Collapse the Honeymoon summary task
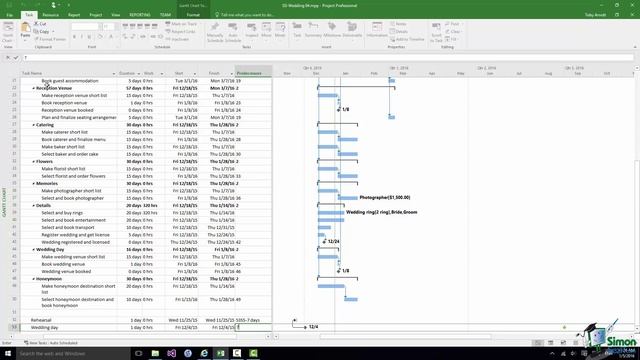 click(33, 279)
